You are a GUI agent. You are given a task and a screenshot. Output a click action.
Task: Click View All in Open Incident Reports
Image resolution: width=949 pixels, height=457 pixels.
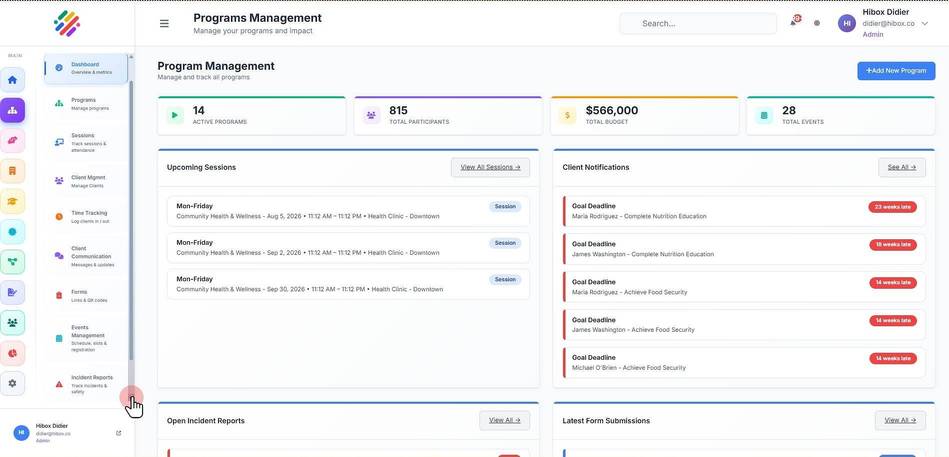click(505, 420)
